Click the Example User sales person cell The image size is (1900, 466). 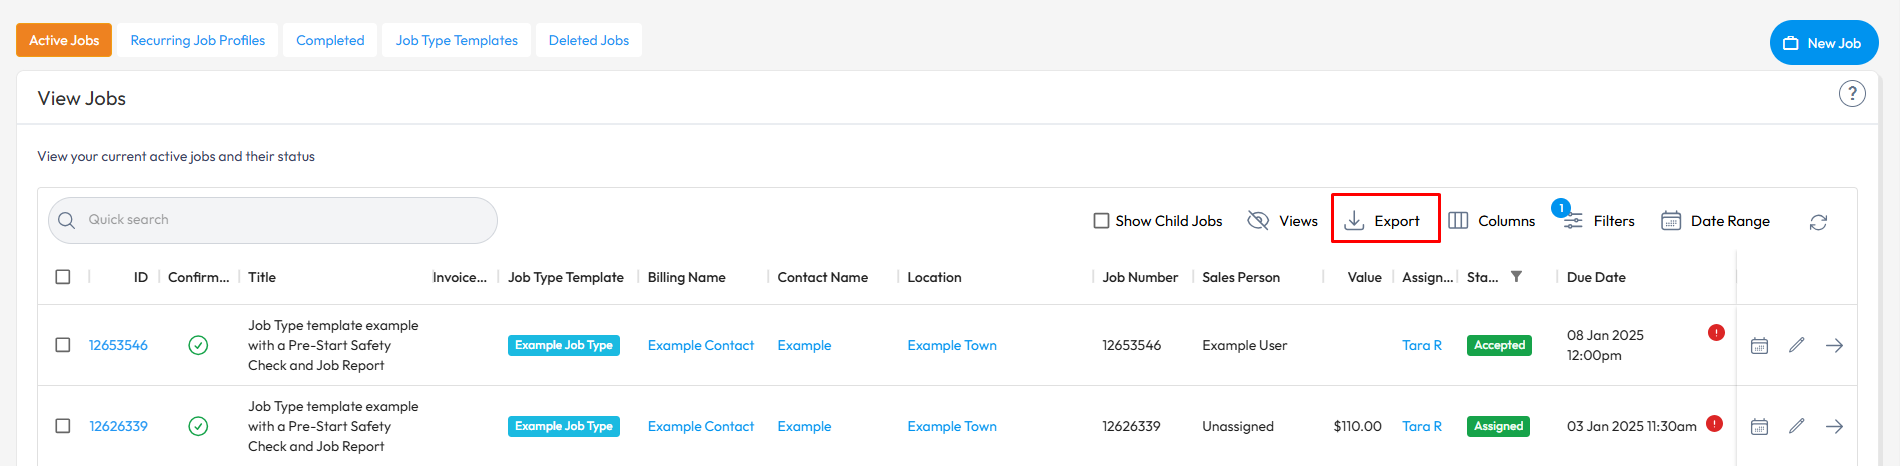coord(1245,345)
